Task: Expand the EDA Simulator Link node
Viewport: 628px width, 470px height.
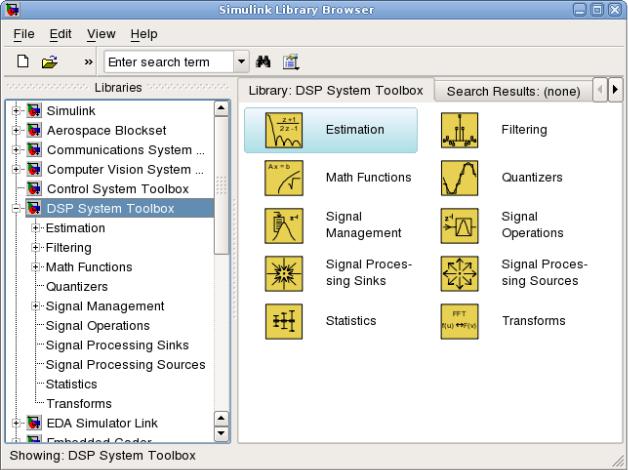Action: 16,423
